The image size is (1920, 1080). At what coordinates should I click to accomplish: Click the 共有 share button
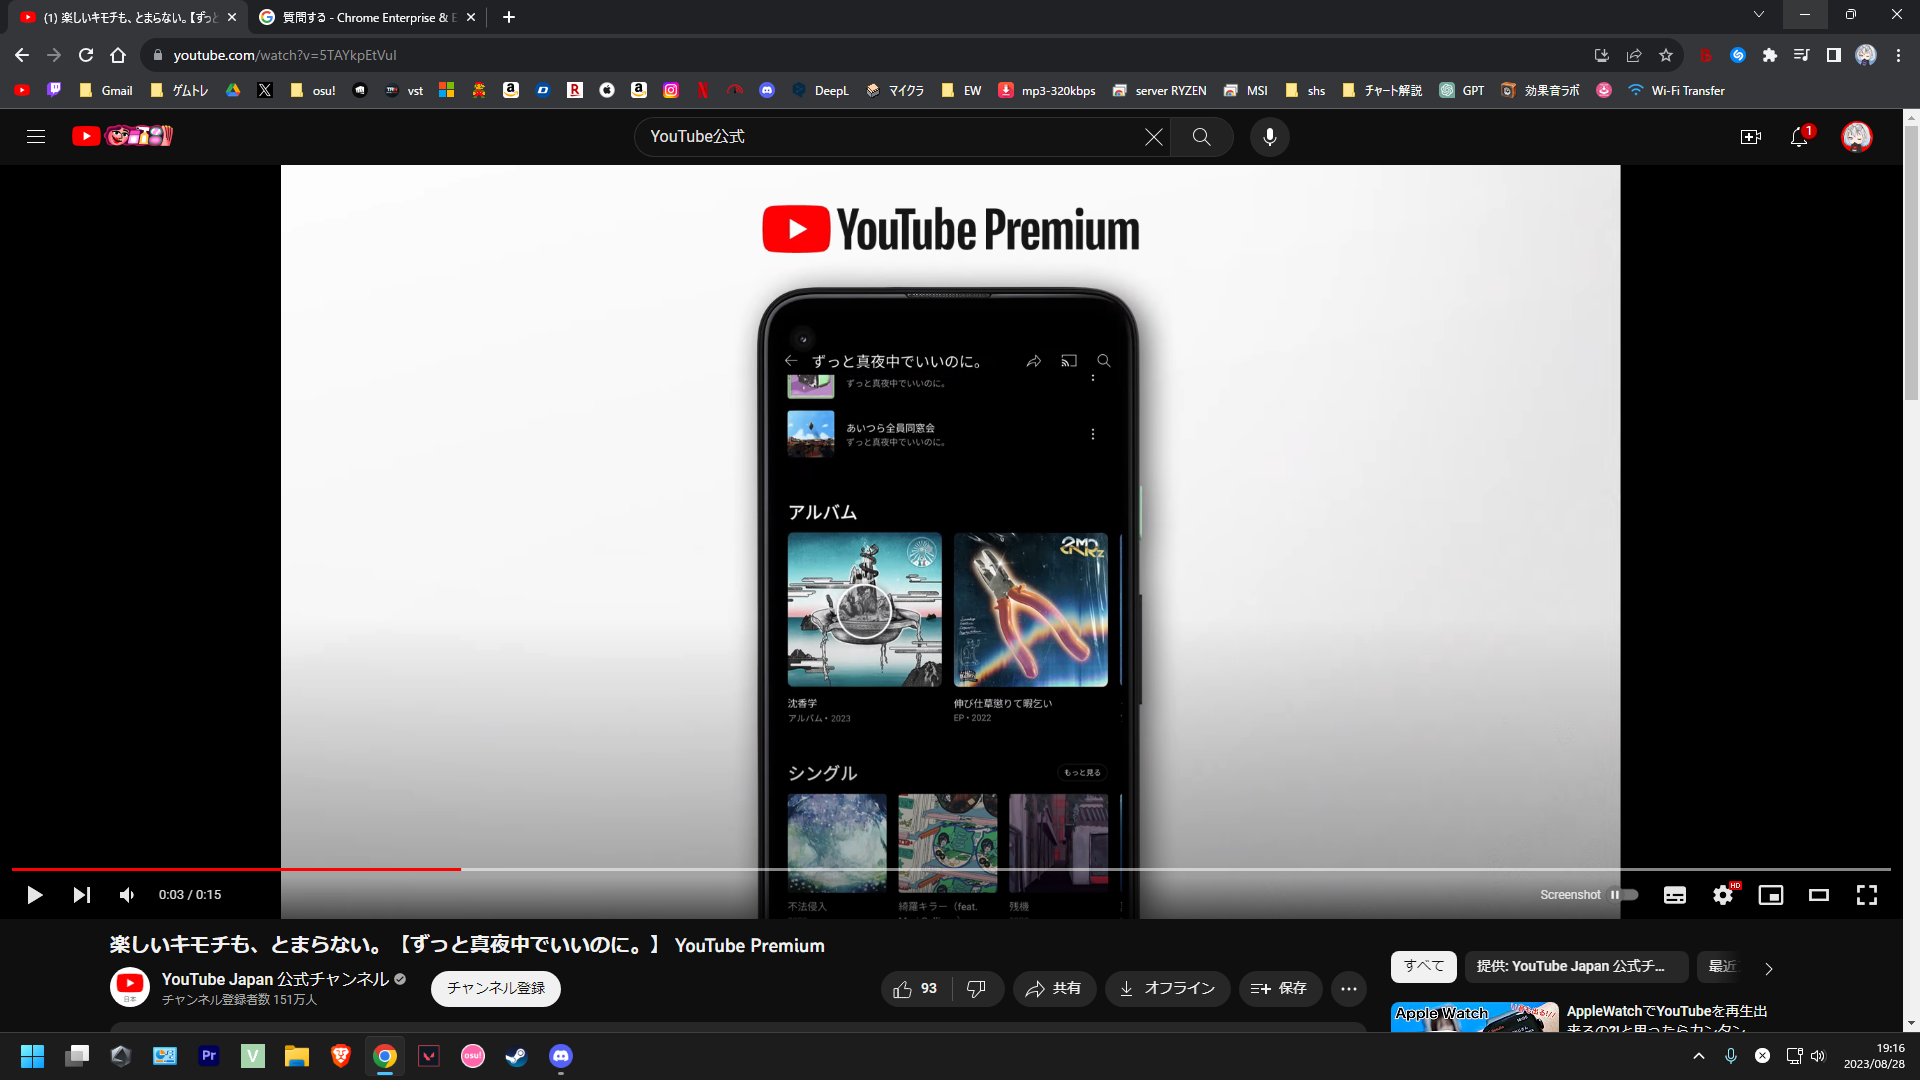1054,989
